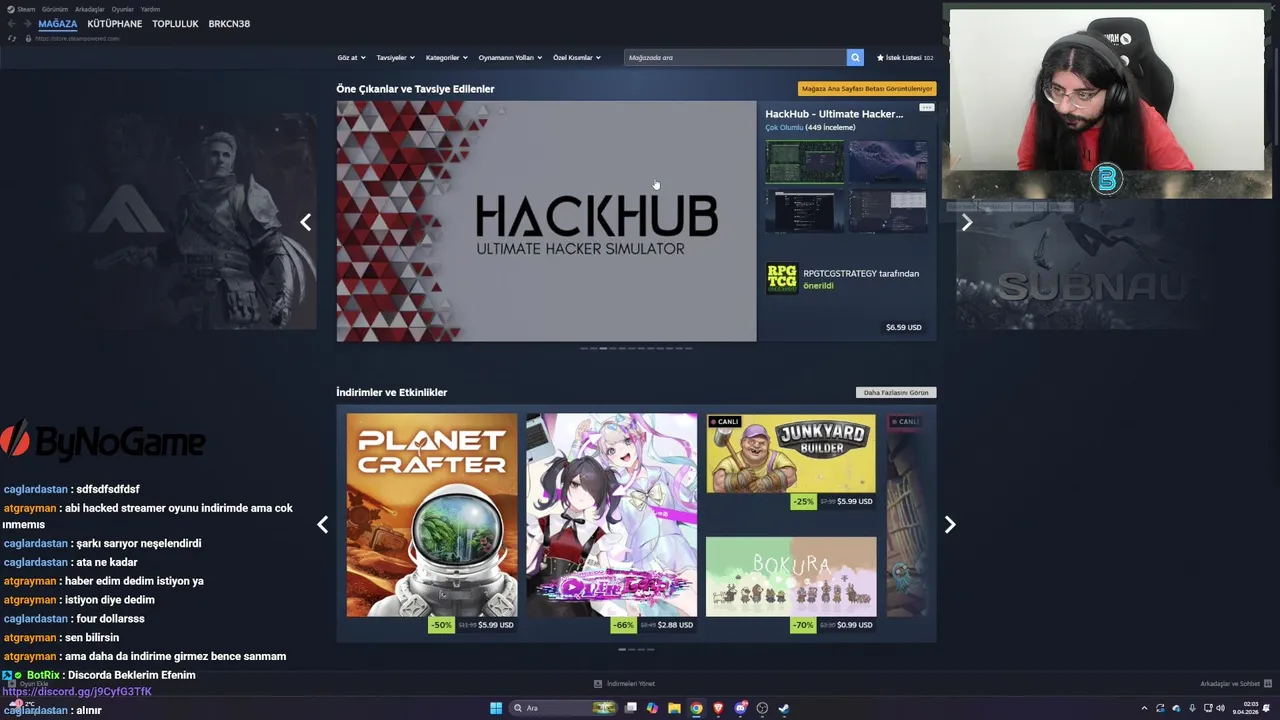Switch to the TOPLULUK tab

coord(175,24)
